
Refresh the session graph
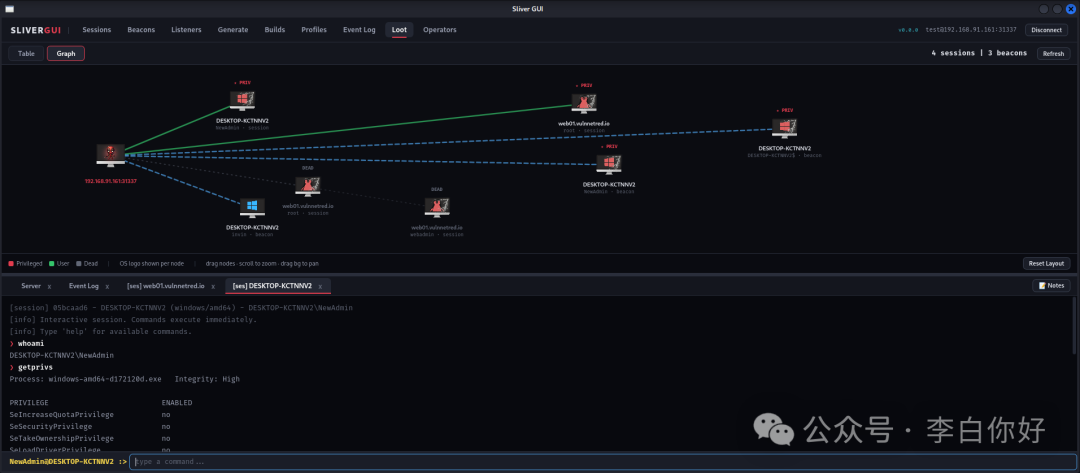pos(1053,54)
